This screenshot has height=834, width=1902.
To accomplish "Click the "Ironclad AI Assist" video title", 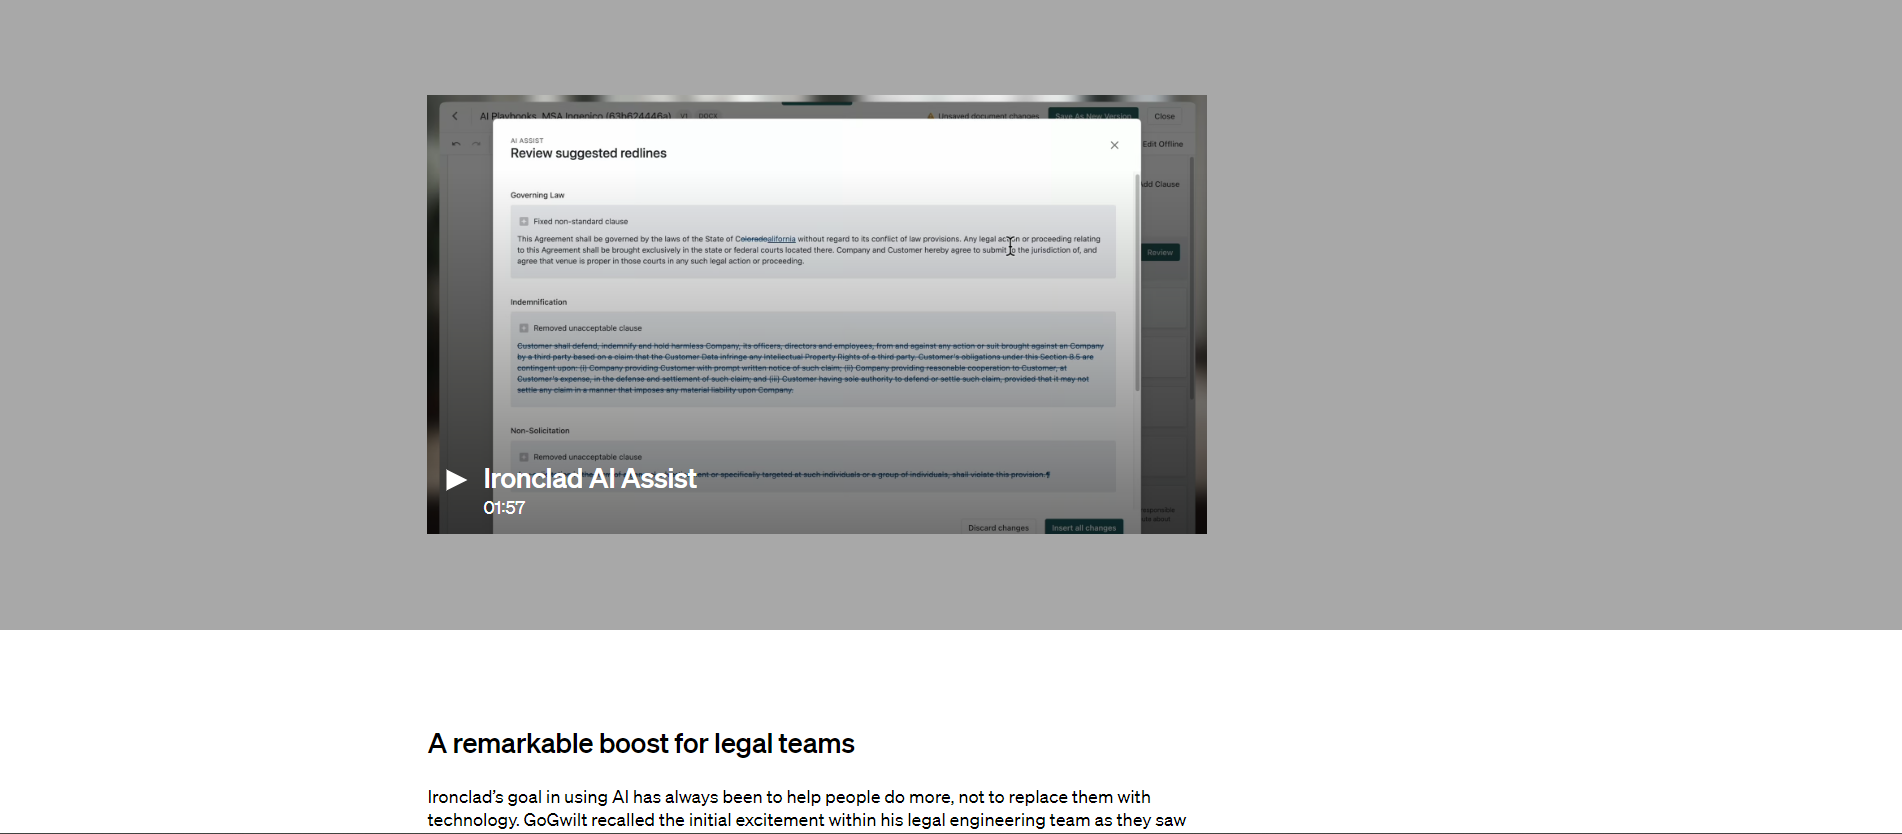I will pyautogui.click(x=590, y=479).
